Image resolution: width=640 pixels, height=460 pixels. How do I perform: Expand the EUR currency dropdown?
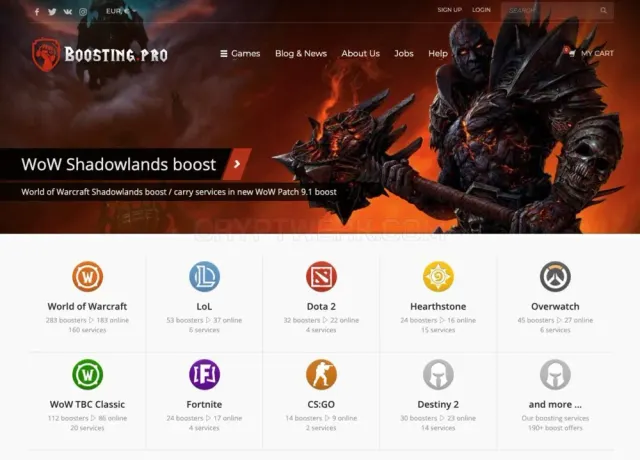pyautogui.click(x=121, y=11)
